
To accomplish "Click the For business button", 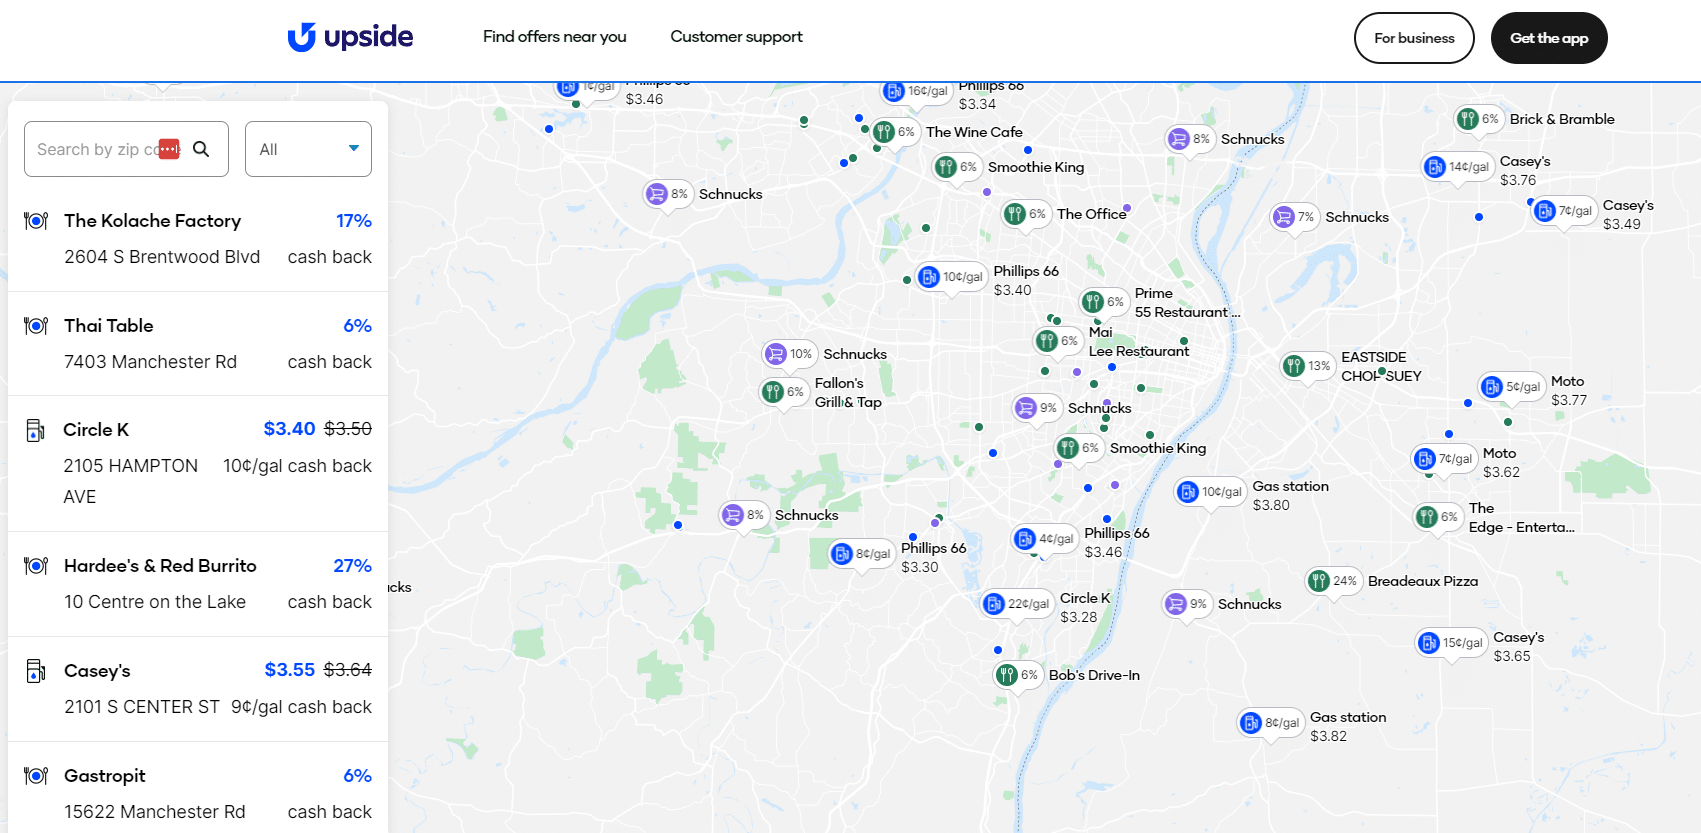I will [1414, 38].
